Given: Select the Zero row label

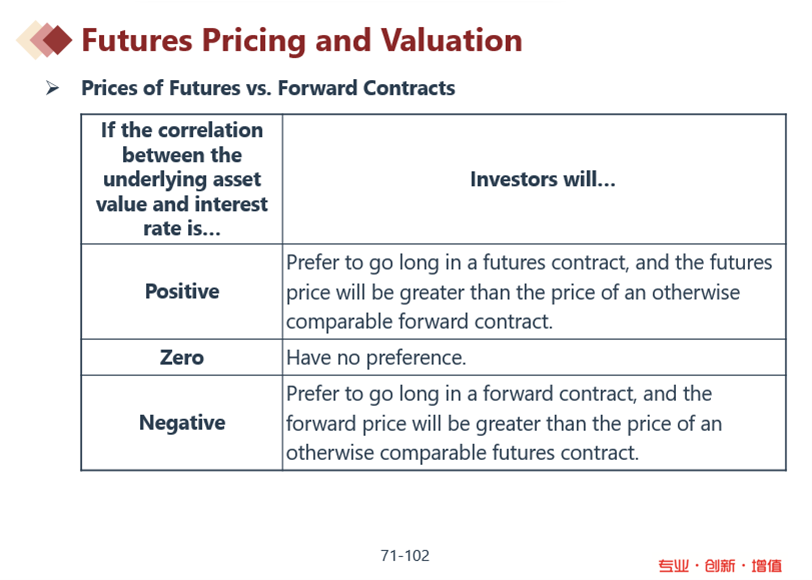Looking at the screenshot, I should [x=182, y=357].
